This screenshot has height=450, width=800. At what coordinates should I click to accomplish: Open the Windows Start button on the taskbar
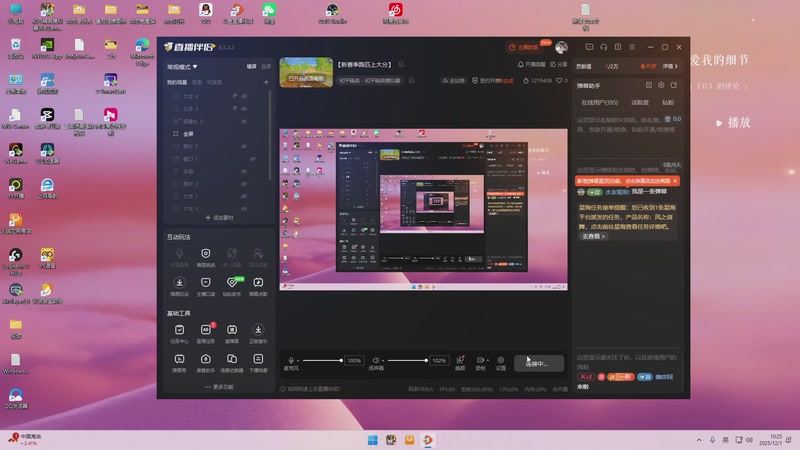pyautogui.click(x=373, y=440)
